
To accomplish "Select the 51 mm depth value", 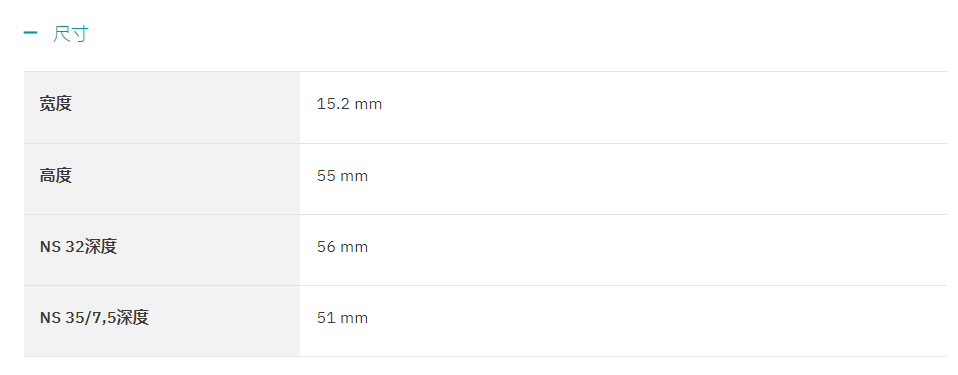I will click(x=342, y=318).
